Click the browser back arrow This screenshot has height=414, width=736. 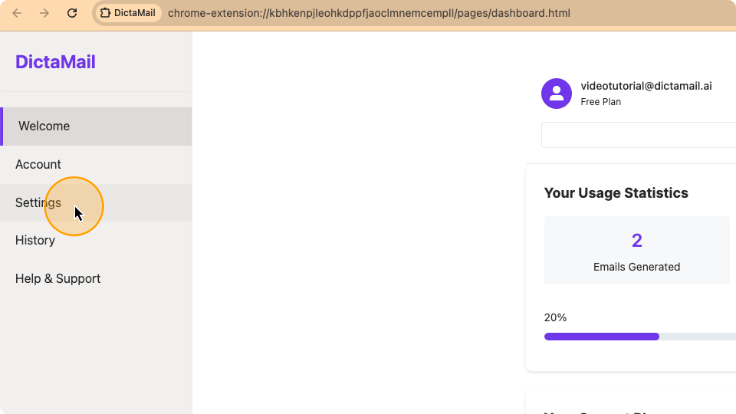pyautogui.click(x=17, y=13)
